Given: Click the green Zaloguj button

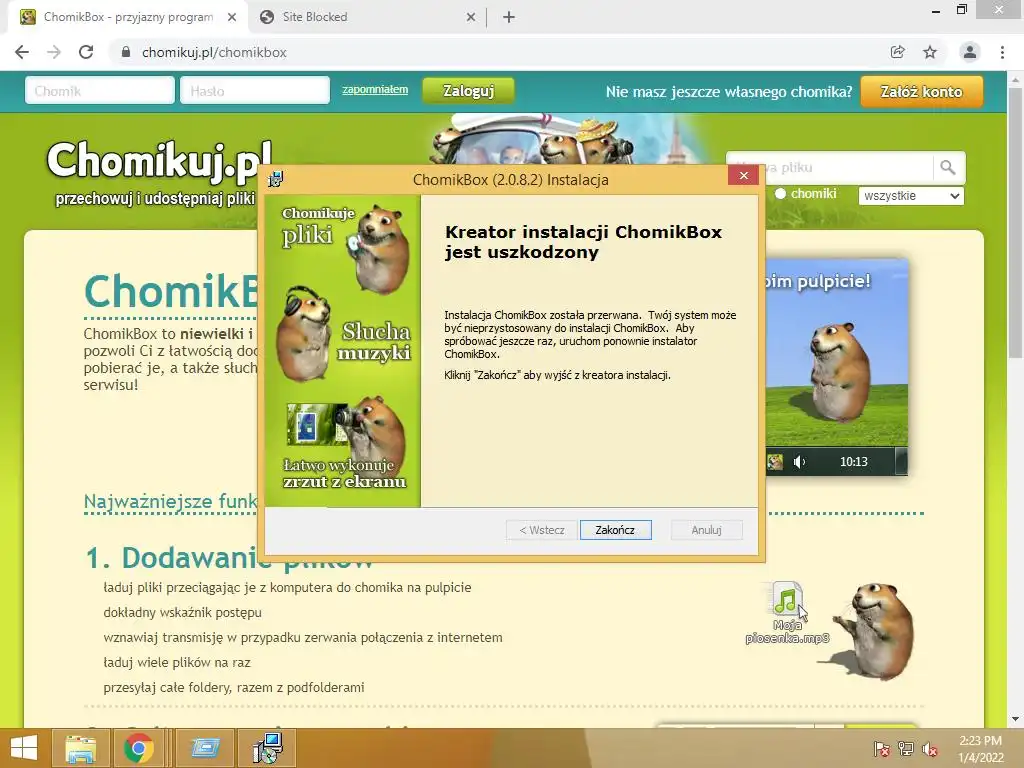Looking at the screenshot, I should (468, 91).
